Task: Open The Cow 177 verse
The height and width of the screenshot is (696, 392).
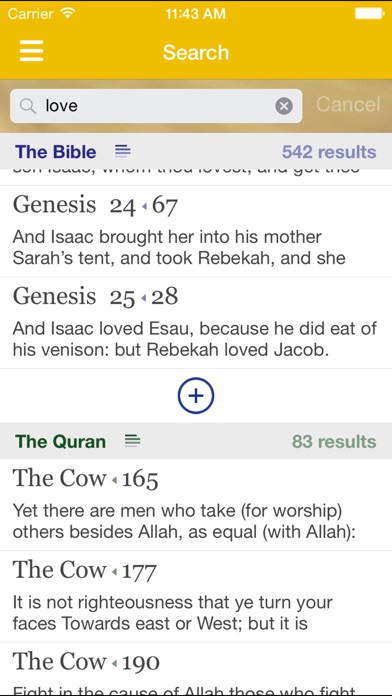Action: pyautogui.click(x=196, y=597)
